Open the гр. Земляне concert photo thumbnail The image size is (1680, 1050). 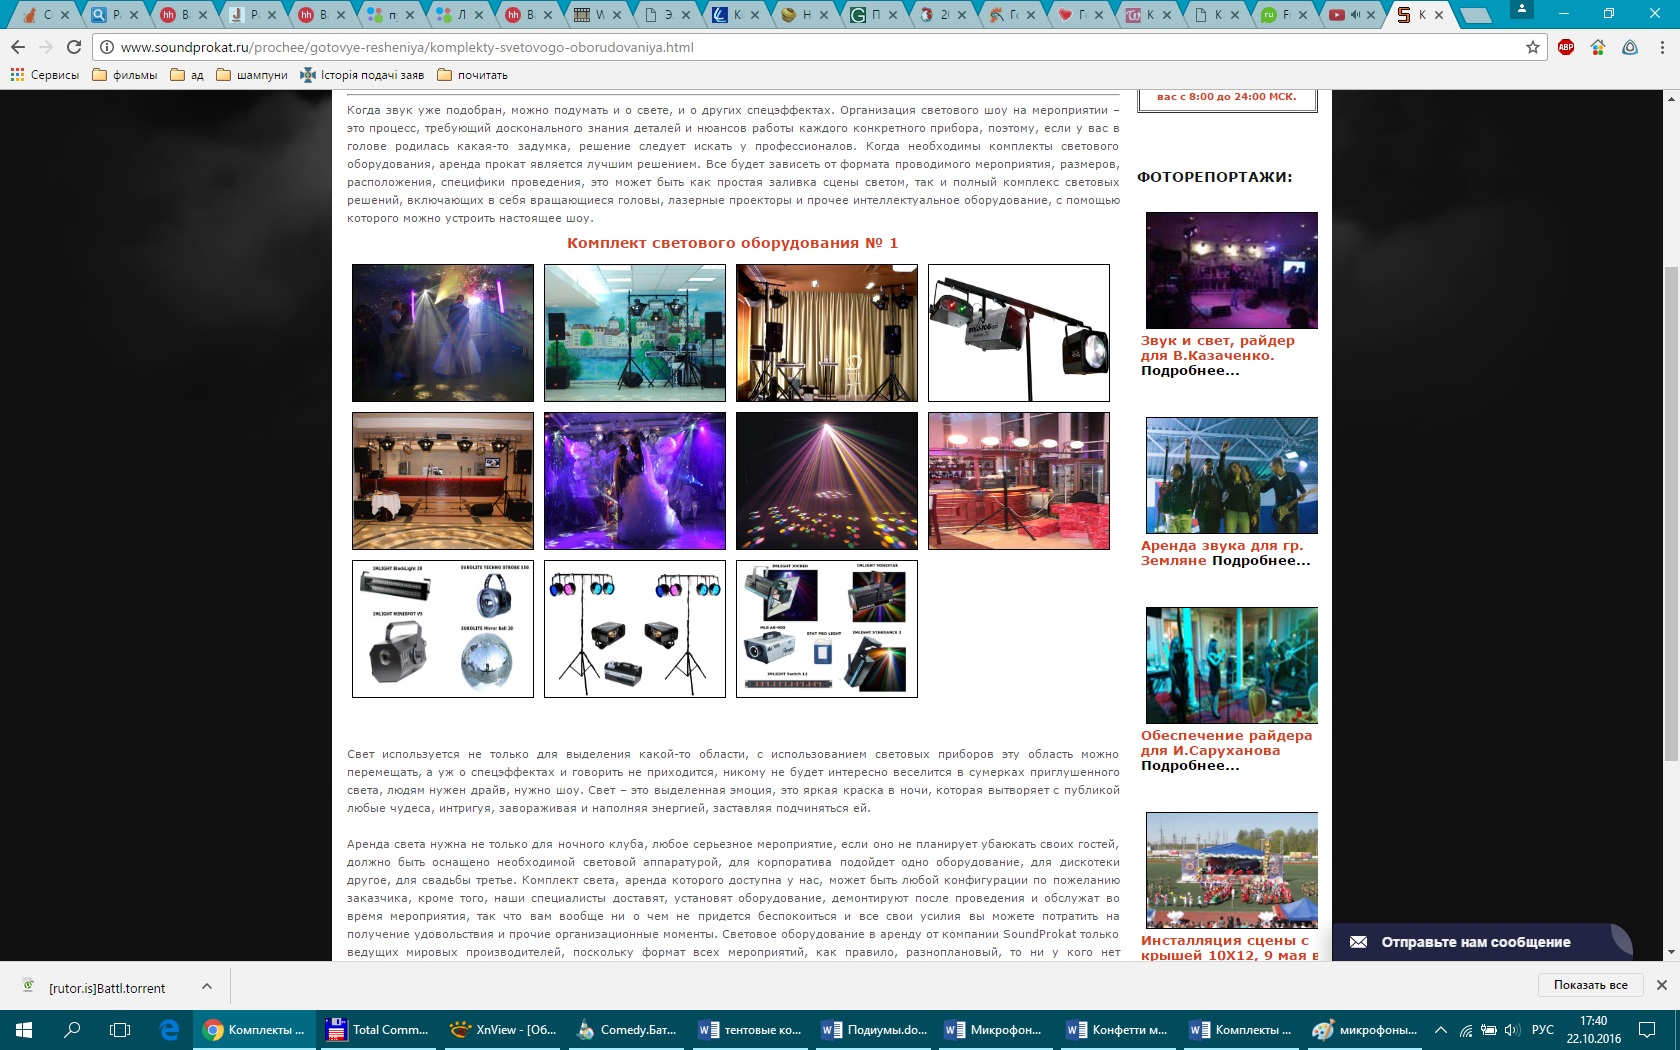pyautogui.click(x=1231, y=475)
